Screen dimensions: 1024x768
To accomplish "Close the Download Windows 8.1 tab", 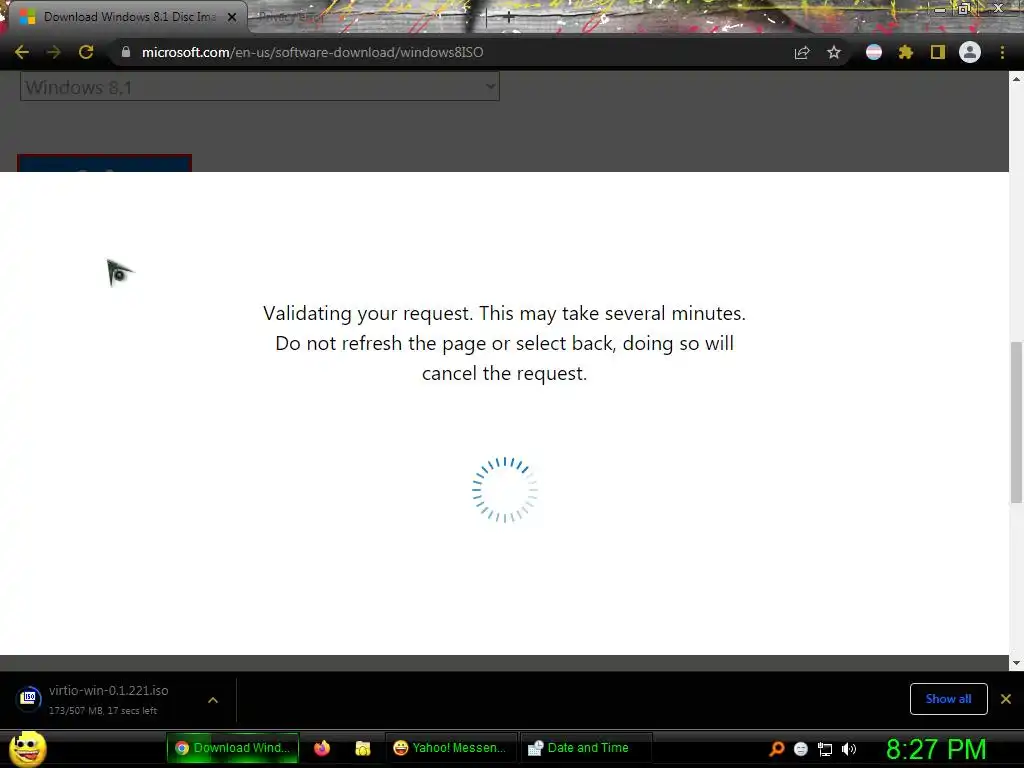I will 232,18.
